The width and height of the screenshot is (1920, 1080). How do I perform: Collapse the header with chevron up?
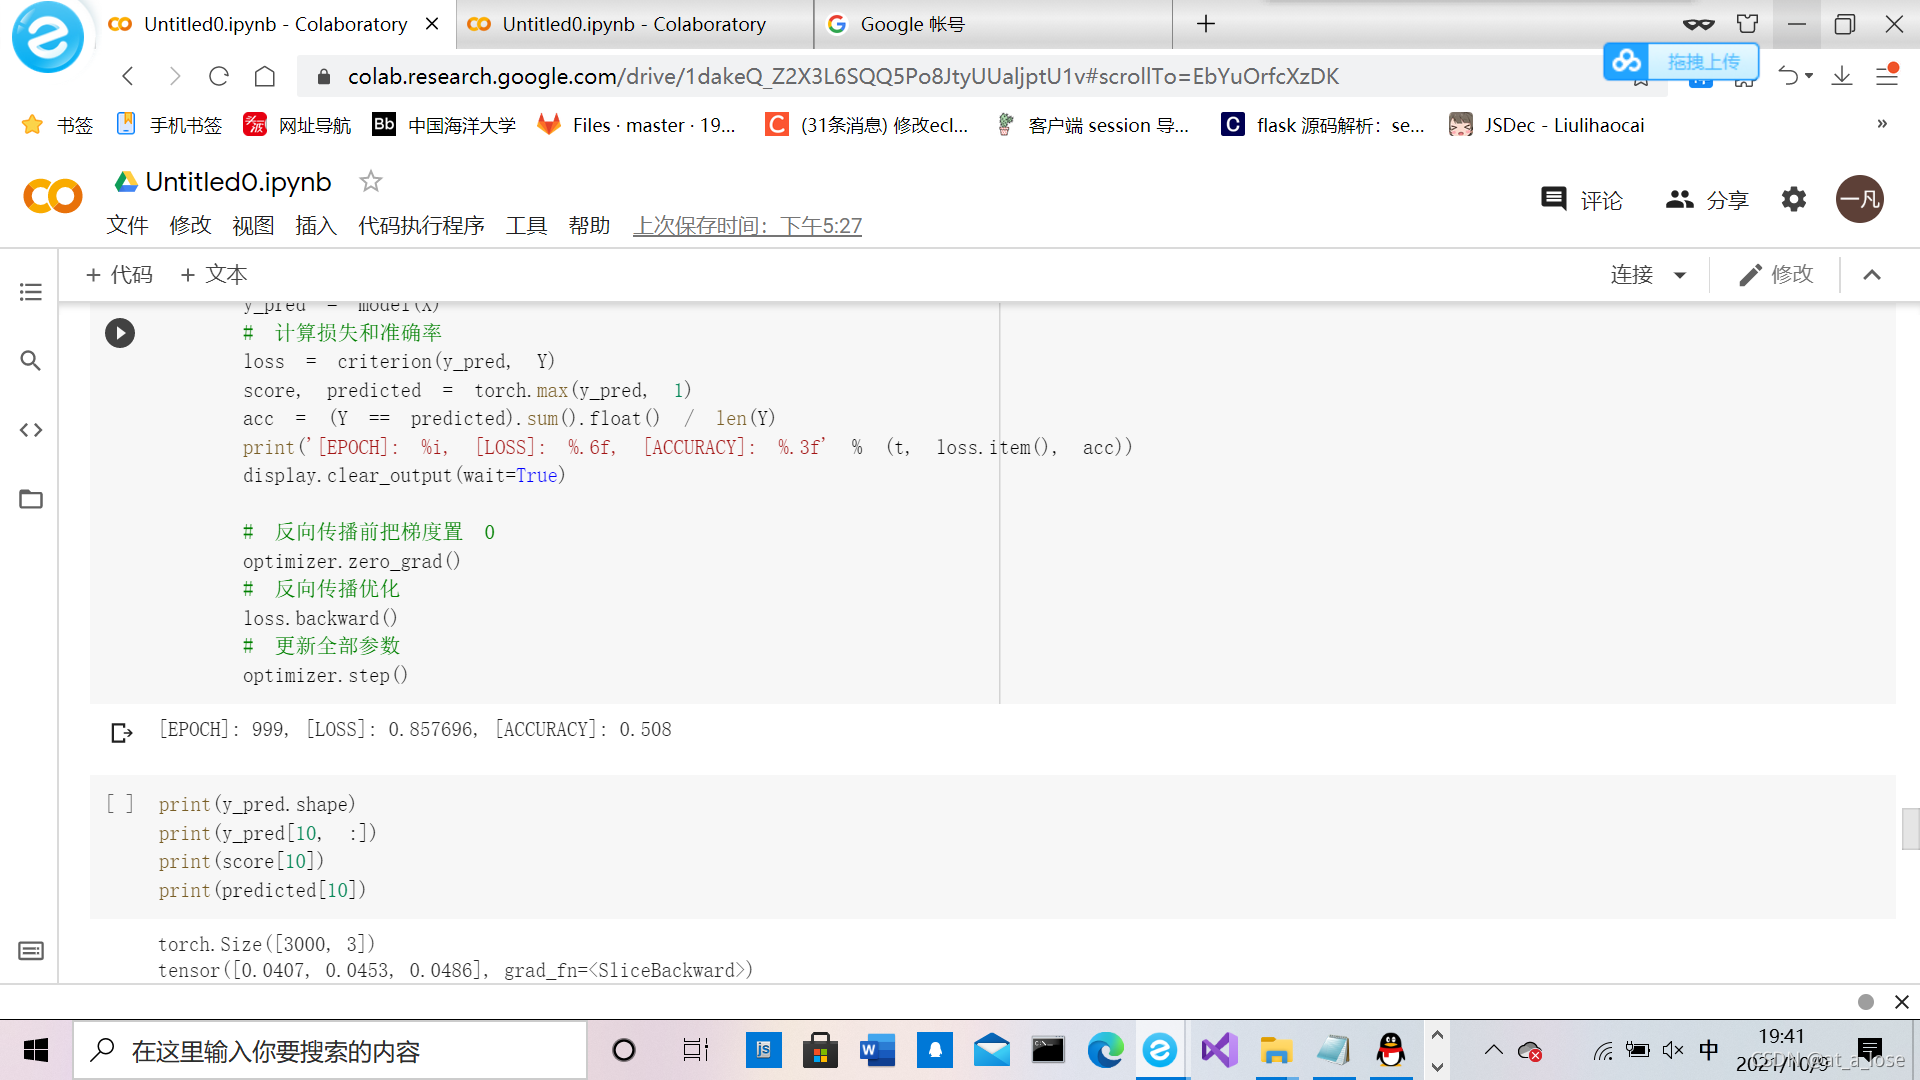point(1872,275)
